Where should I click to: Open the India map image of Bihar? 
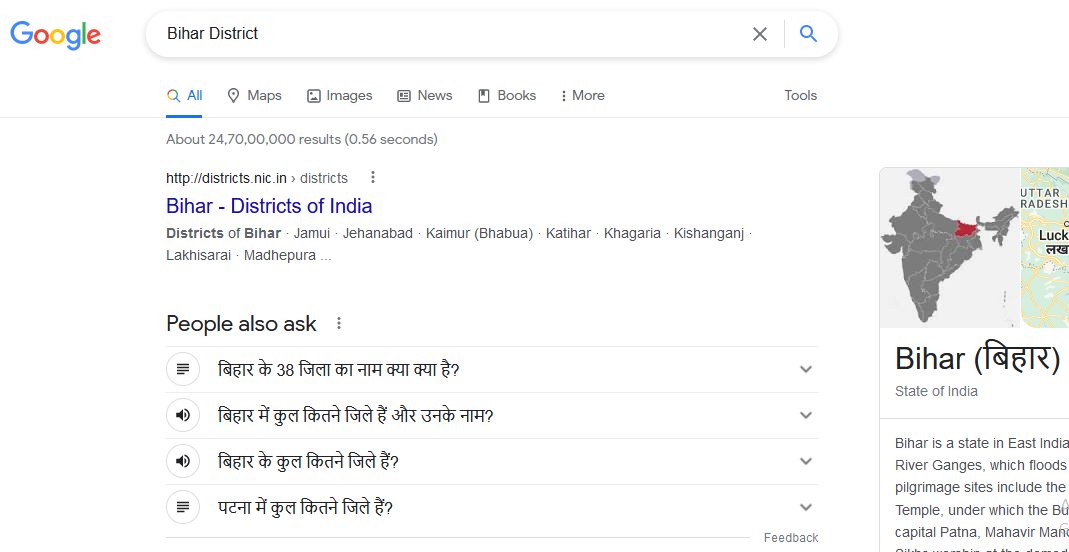[x=950, y=247]
